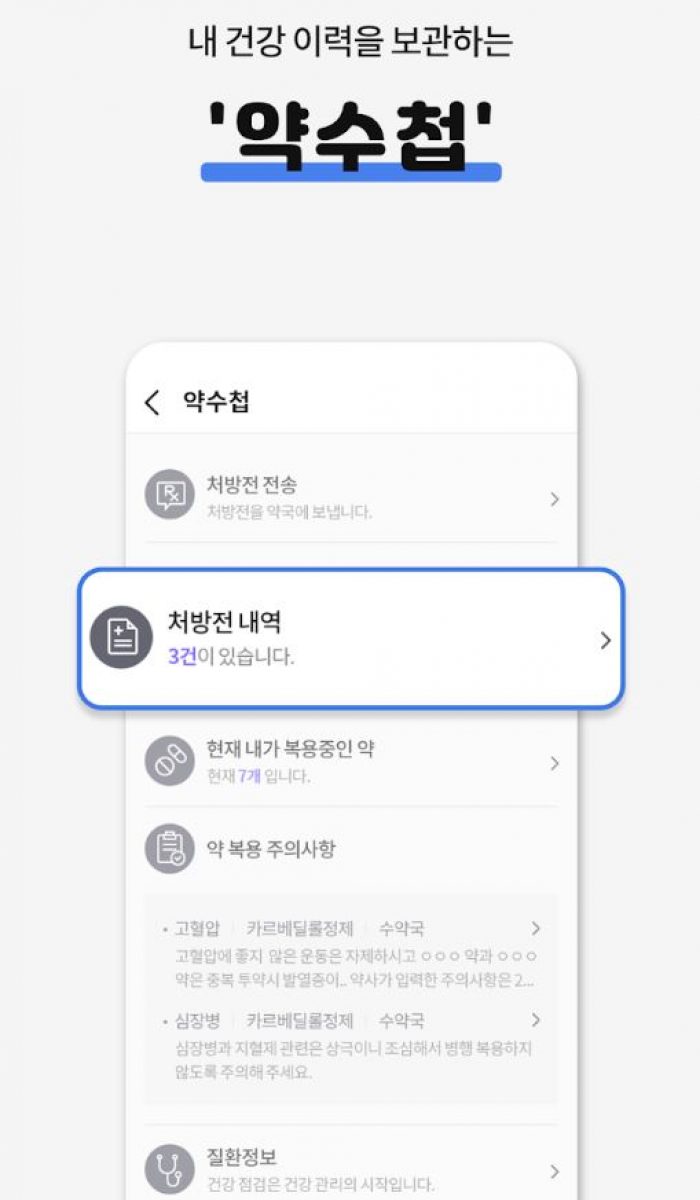This screenshot has width=700, height=1200.
Task: Tap 카르베딜롤정제 in the 고혈압 entry
Action: [300, 929]
